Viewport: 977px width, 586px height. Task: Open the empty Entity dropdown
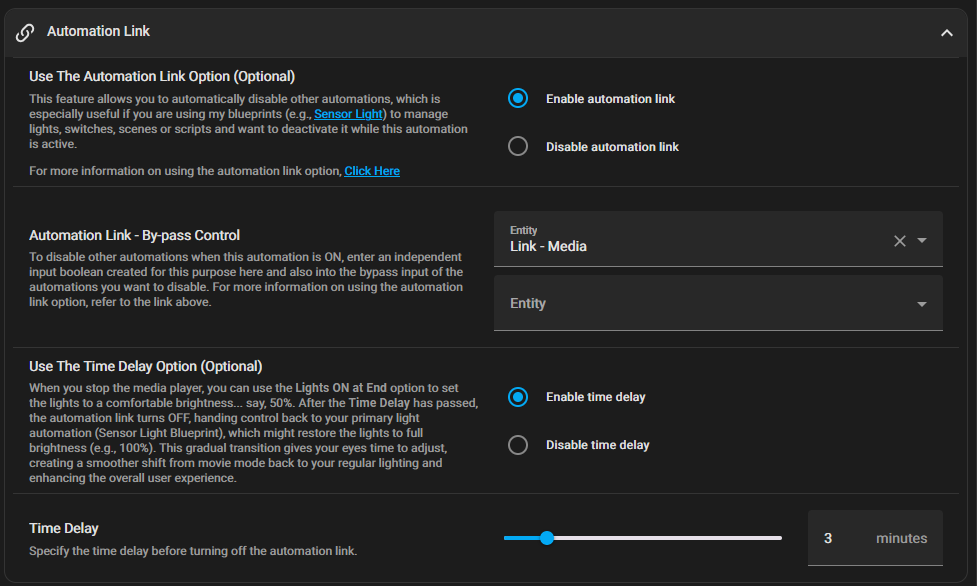click(718, 304)
